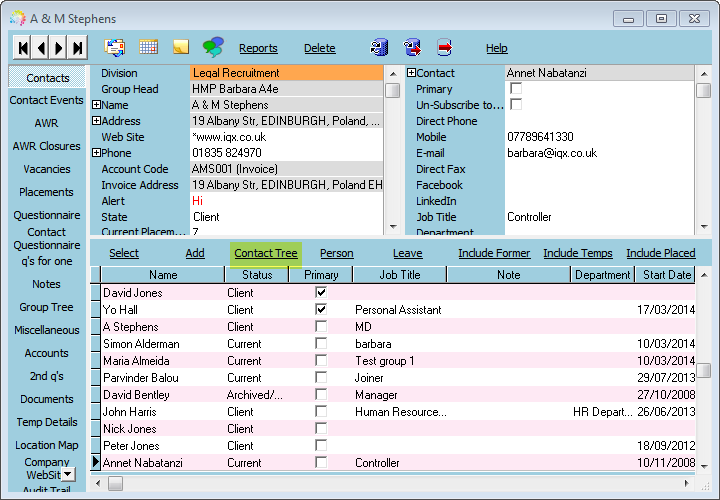720x500 pixels.
Task: Click the email envelope toolbar icon
Action: 115,47
